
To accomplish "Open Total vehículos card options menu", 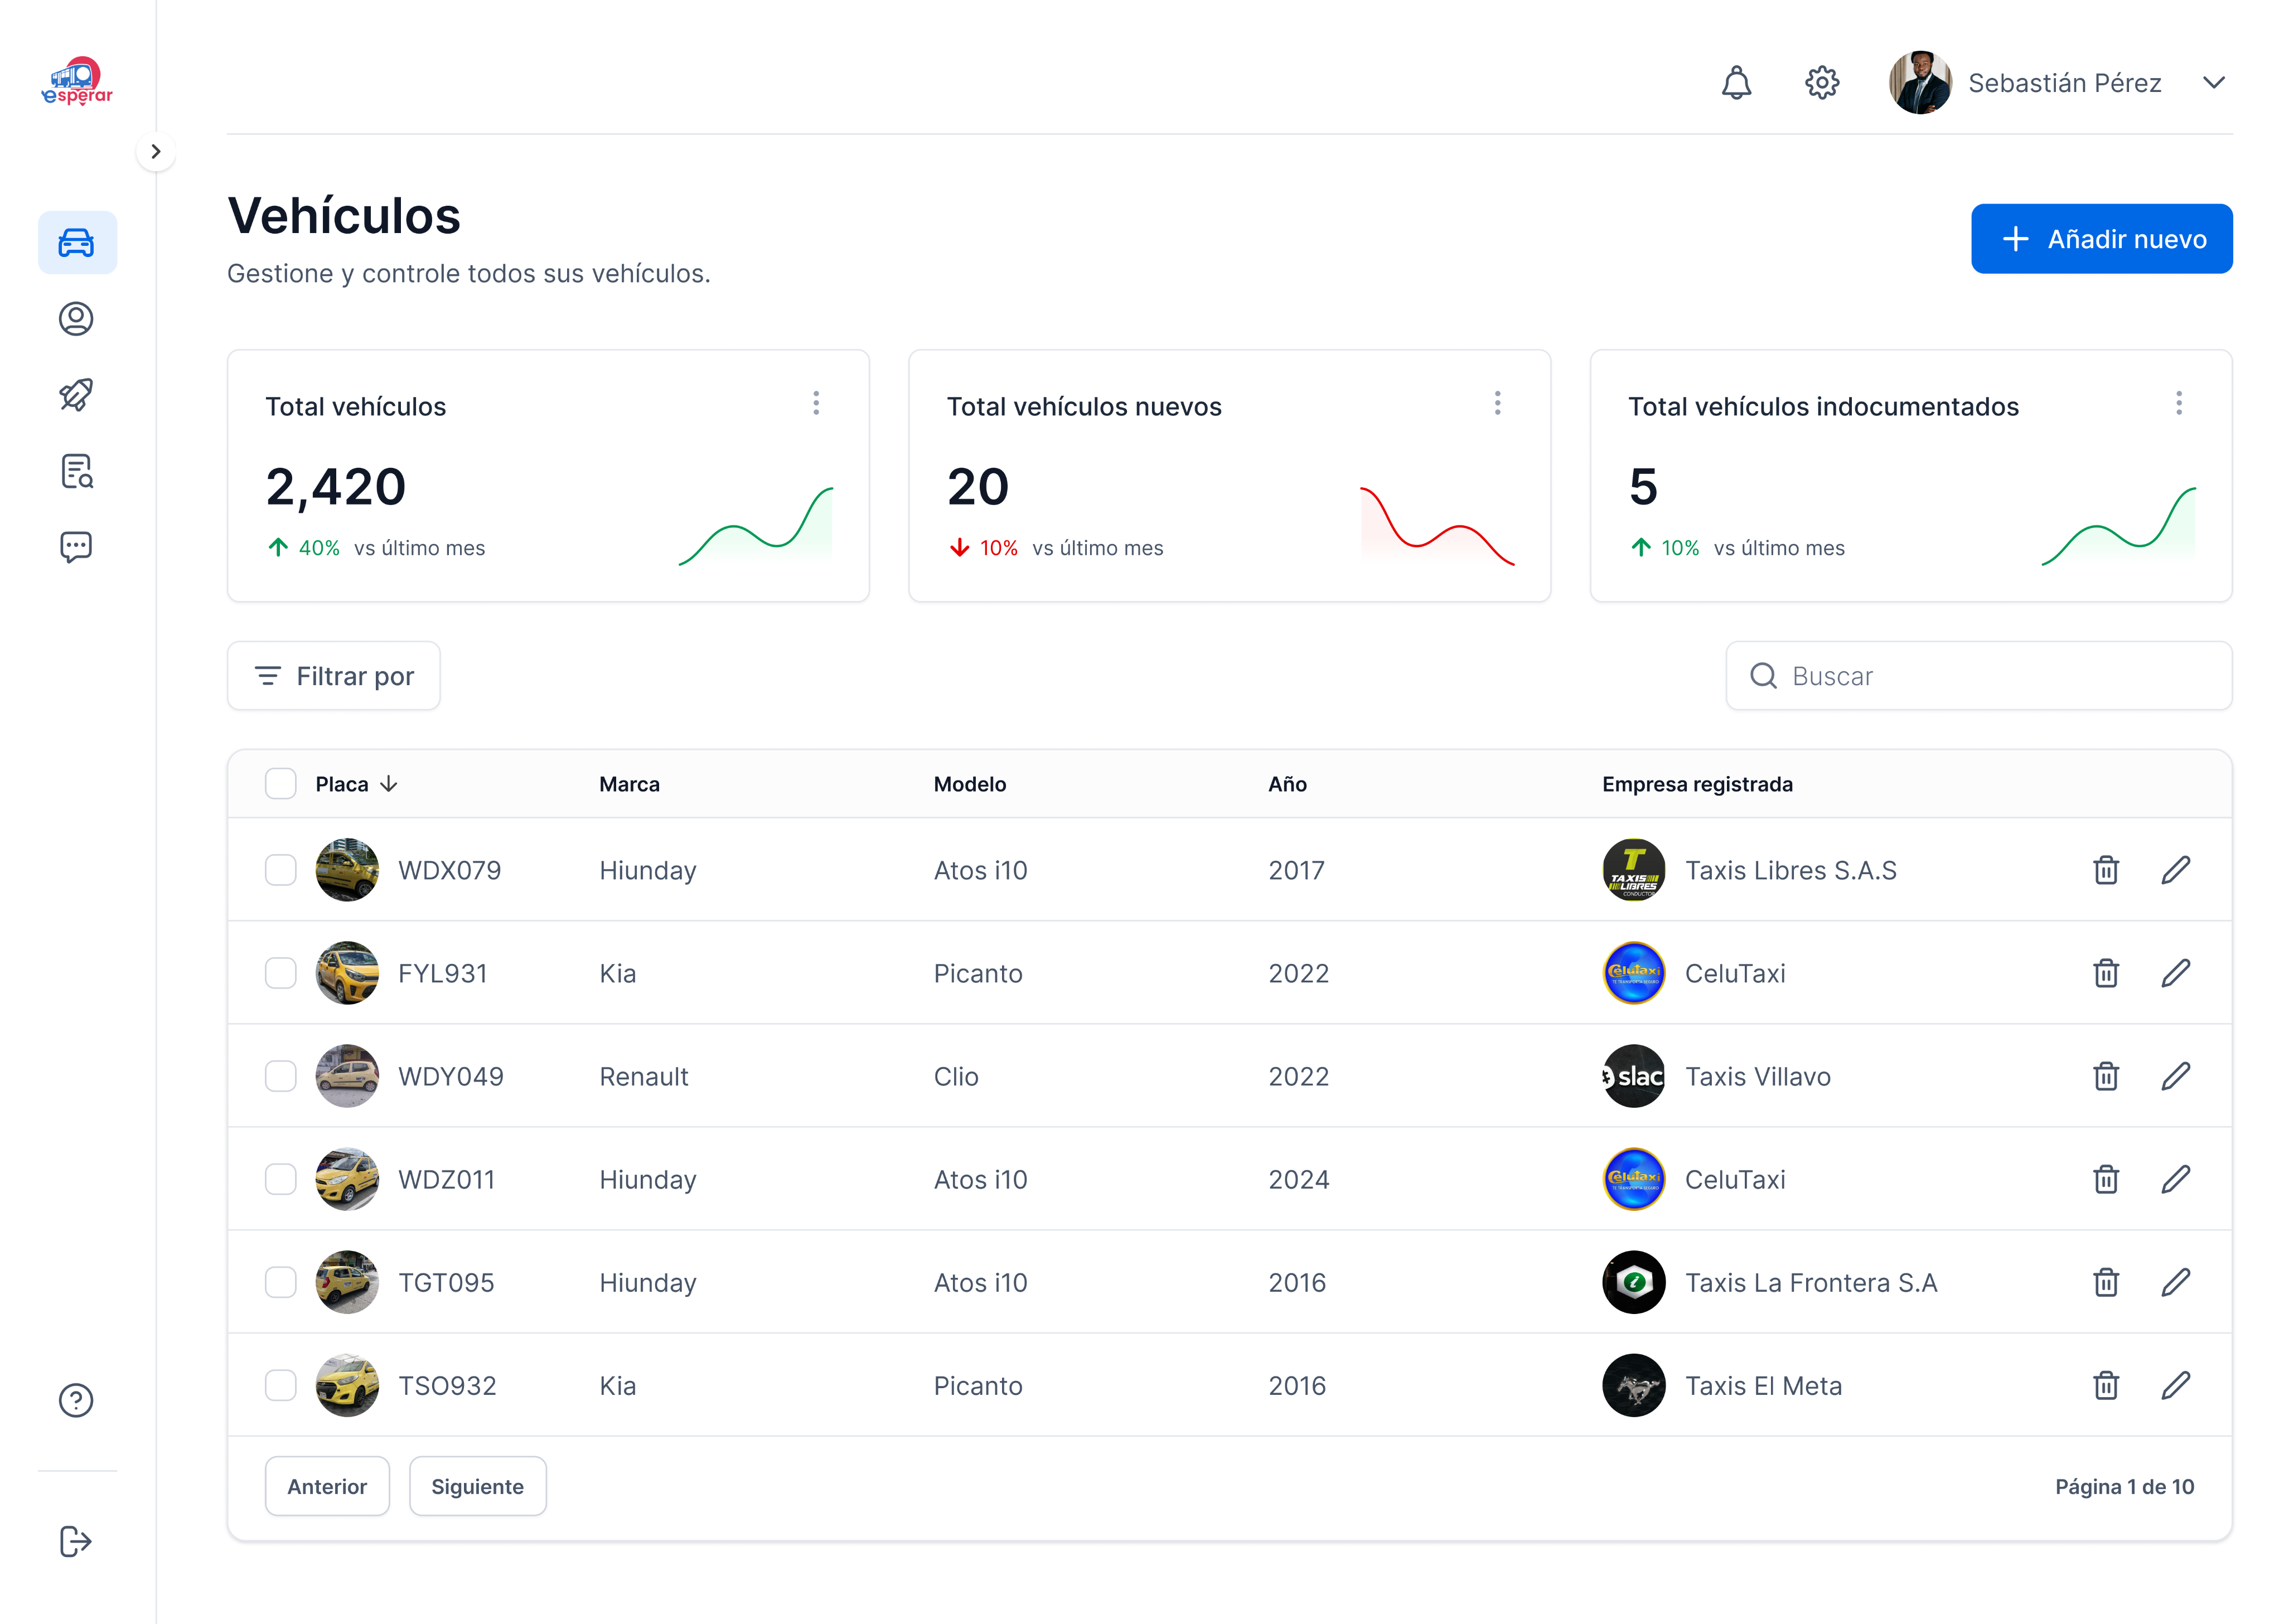I will pos(816,403).
